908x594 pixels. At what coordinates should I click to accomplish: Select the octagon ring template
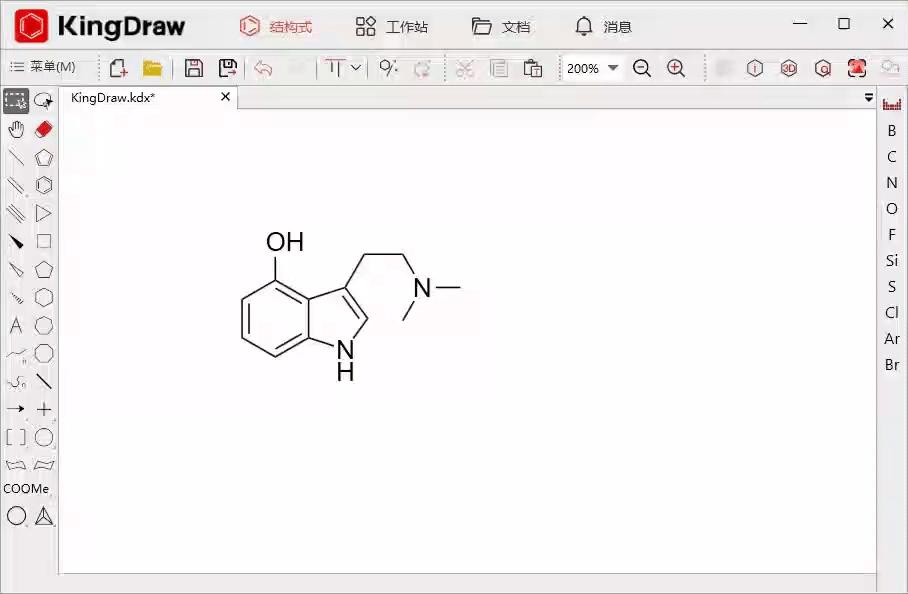point(44,353)
